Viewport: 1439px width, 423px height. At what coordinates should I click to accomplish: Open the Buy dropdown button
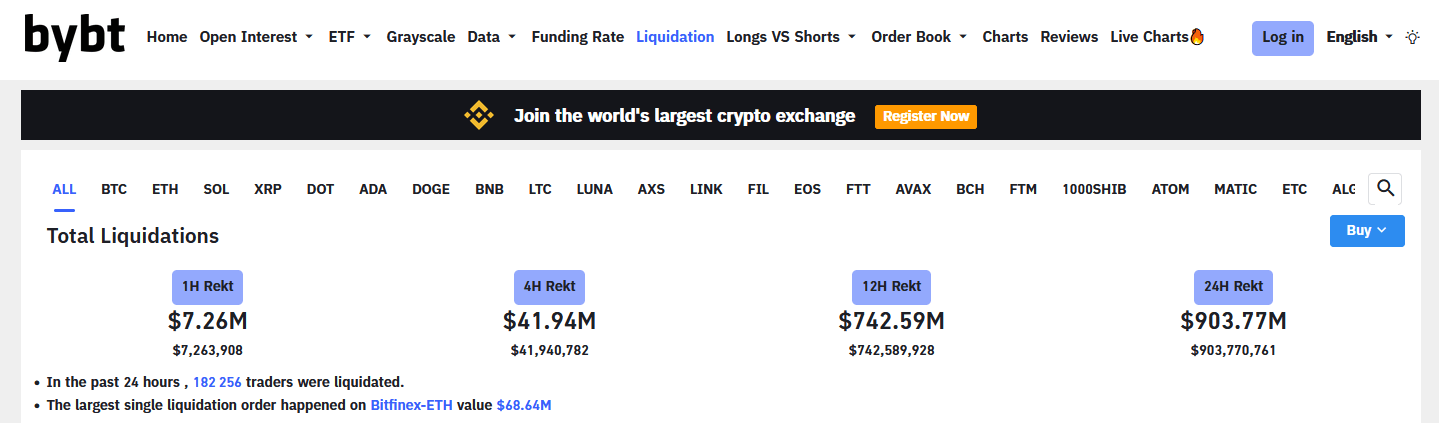click(x=1366, y=230)
